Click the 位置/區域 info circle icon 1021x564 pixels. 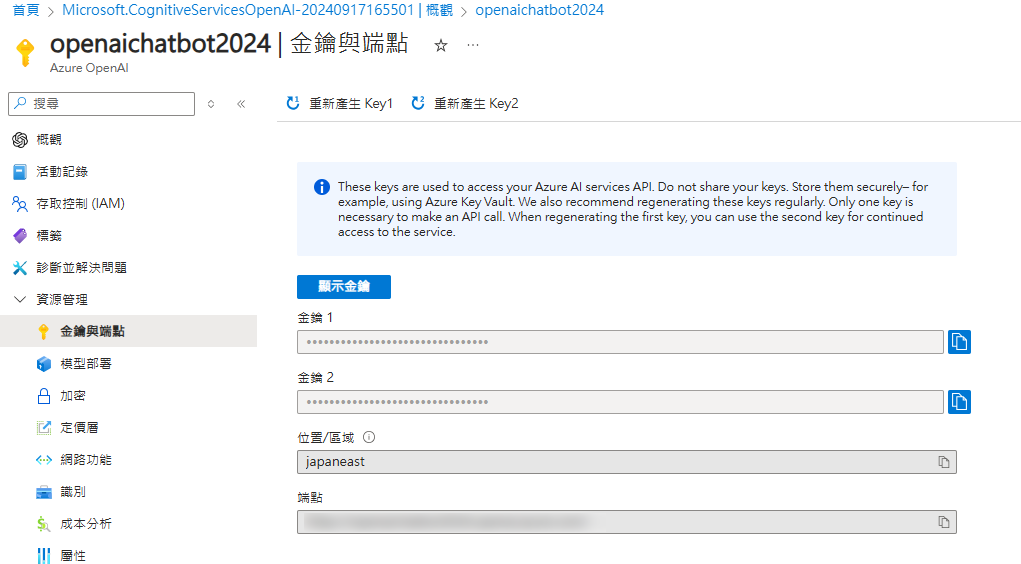[369, 437]
